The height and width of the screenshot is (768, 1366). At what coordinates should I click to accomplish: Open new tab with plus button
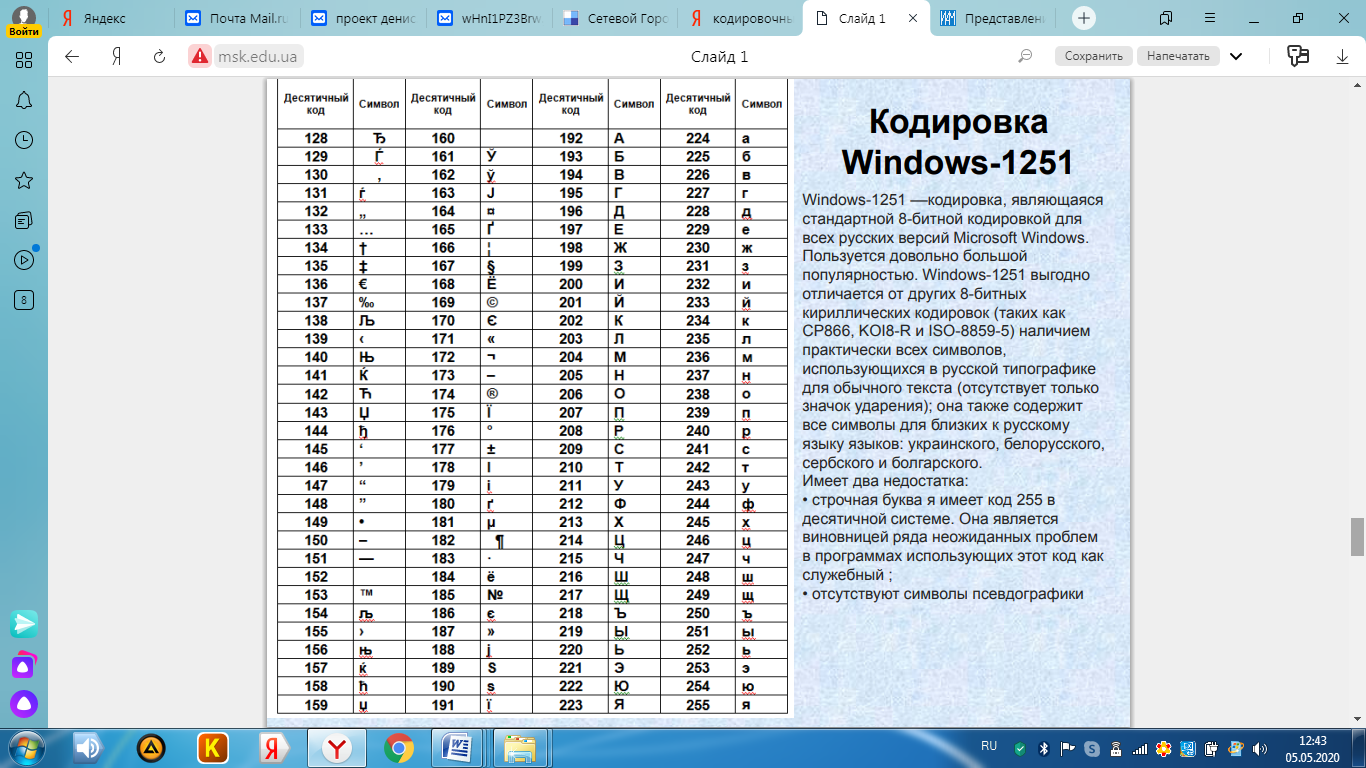tap(1085, 18)
